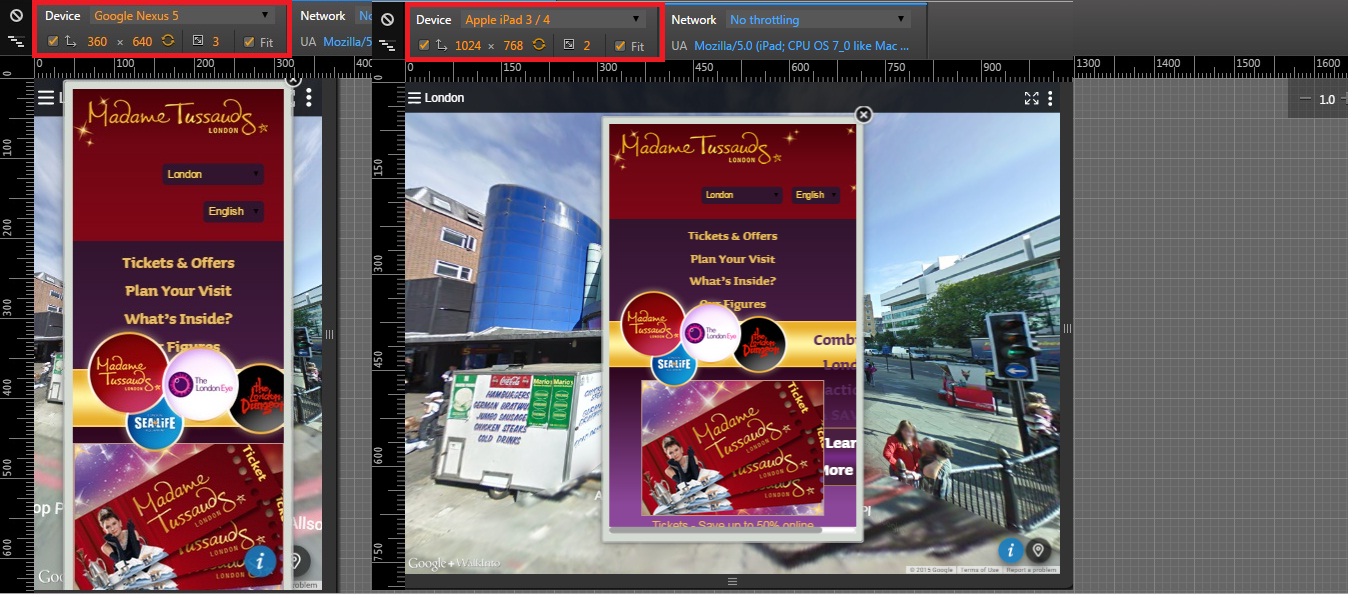Click ticket image thumbnail in iPad popup
This screenshot has height=598, width=1361.
click(x=732, y=447)
